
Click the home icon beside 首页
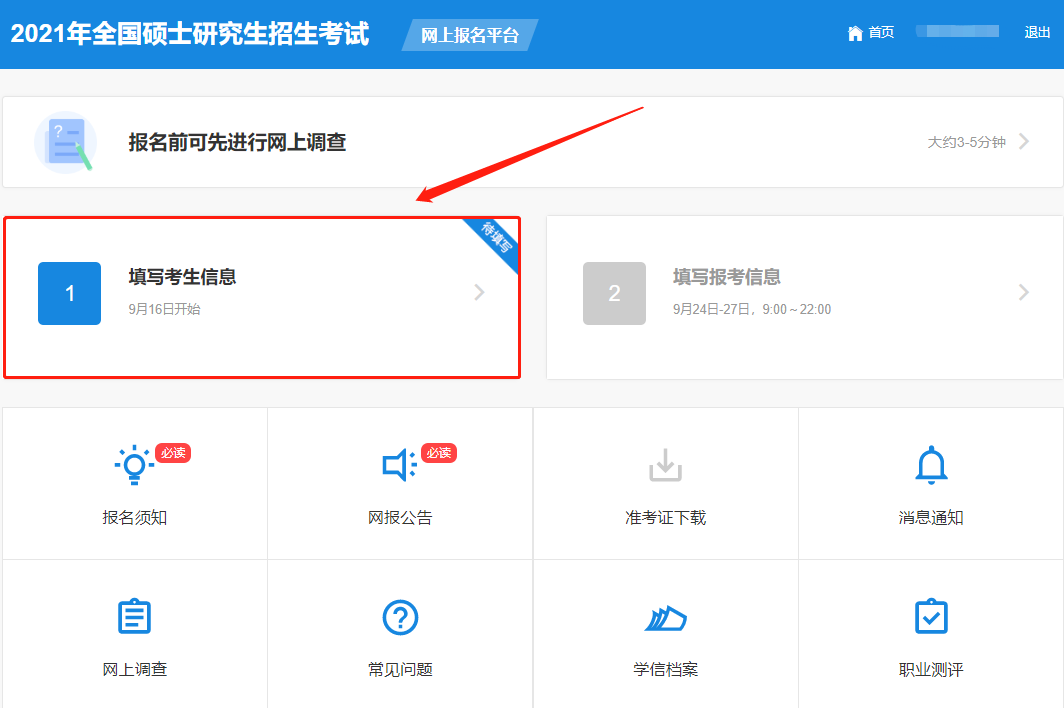point(855,33)
